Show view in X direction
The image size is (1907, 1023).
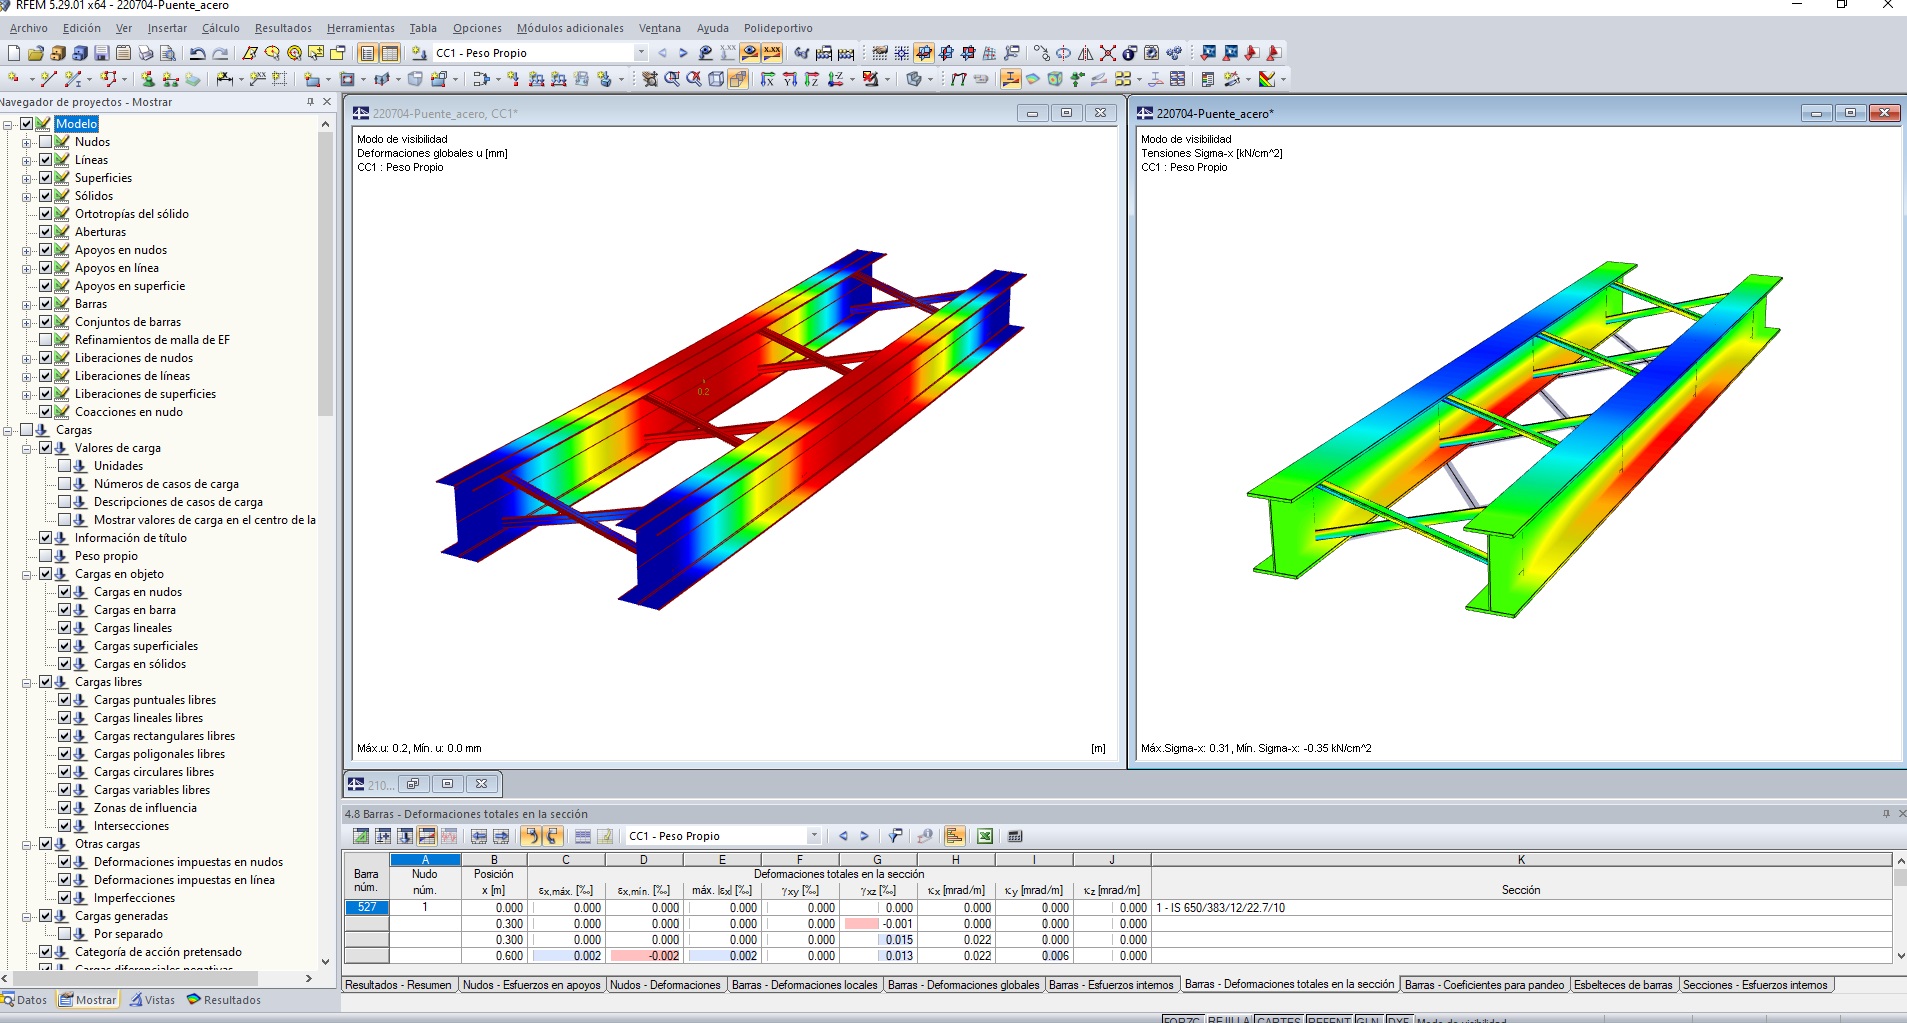click(767, 79)
